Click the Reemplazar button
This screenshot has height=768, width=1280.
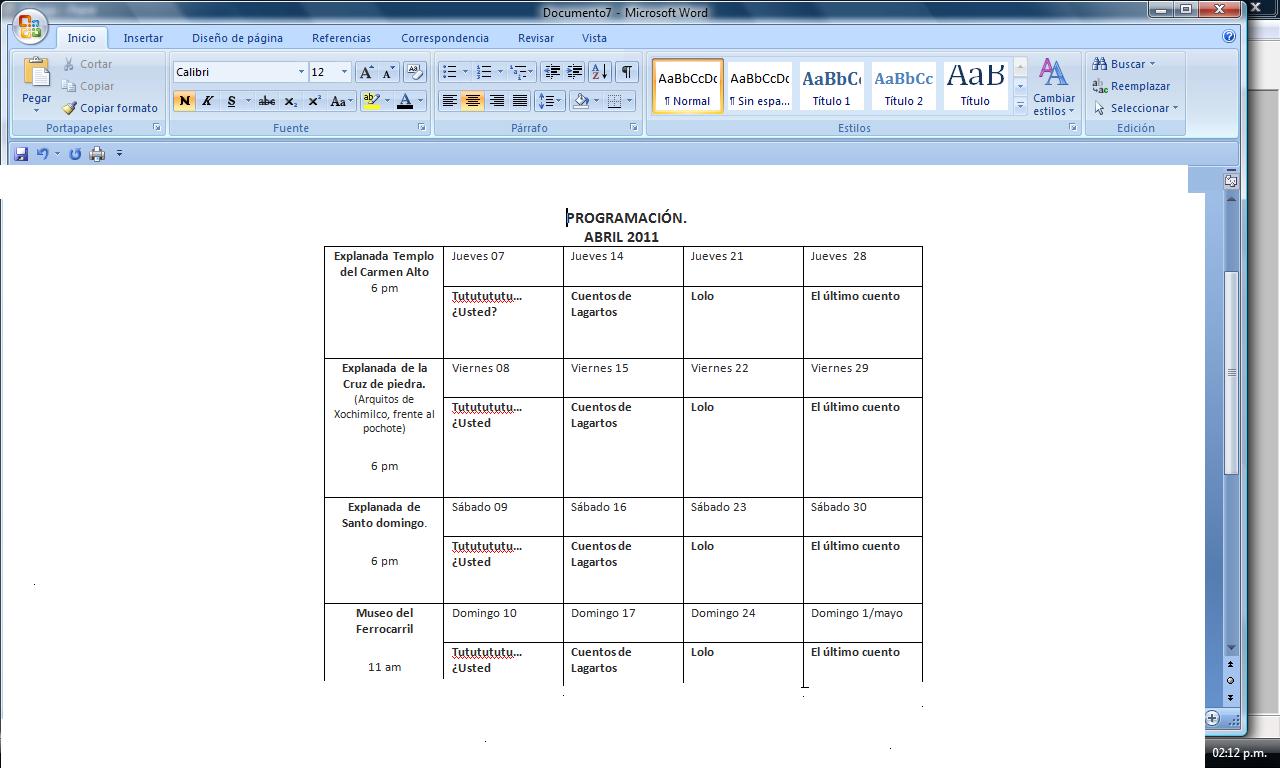tap(1131, 86)
